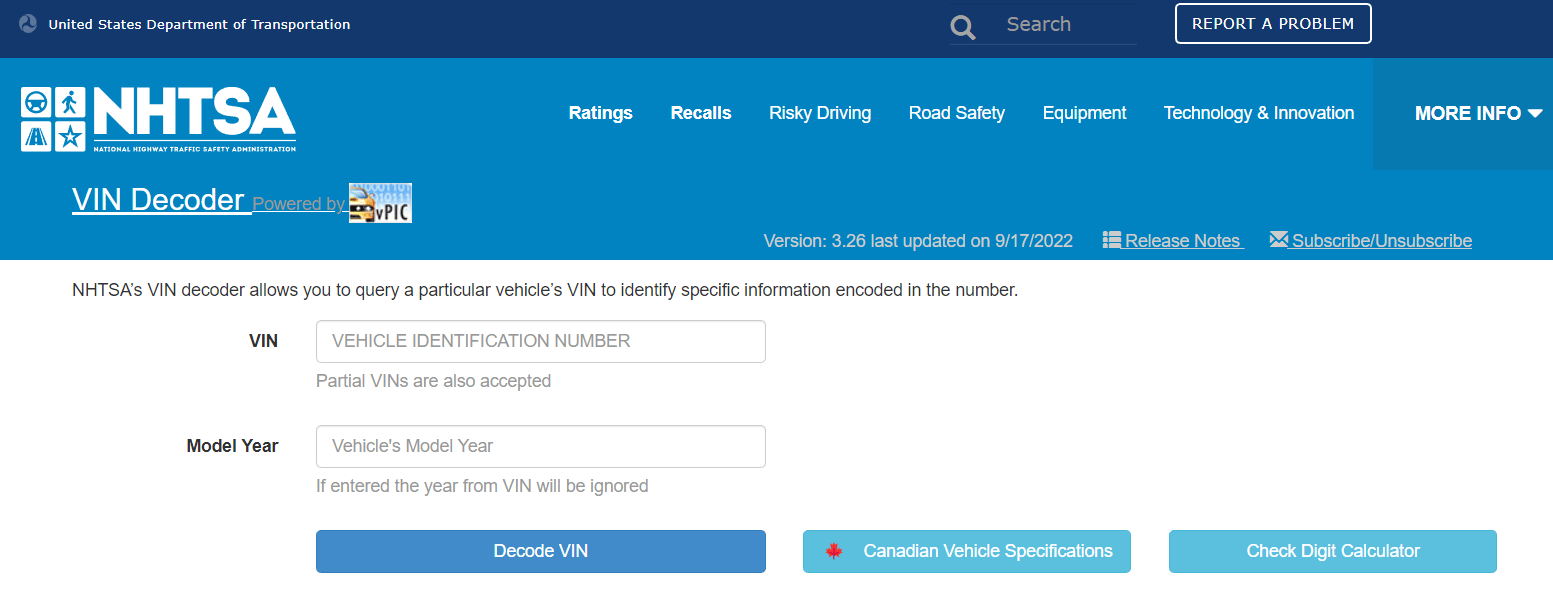
Task: Open the Equipment navigation item
Action: 1084,113
